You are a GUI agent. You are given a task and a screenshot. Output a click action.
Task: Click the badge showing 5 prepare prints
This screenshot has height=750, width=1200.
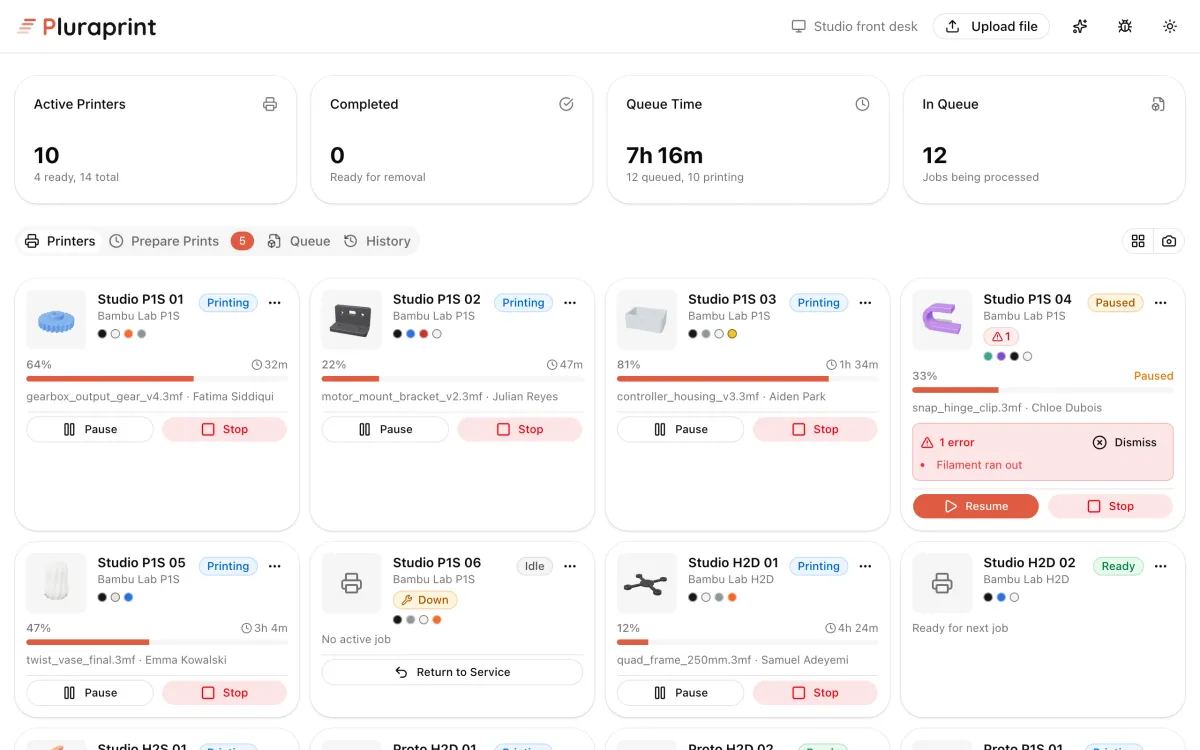click(x=242, y=241)
